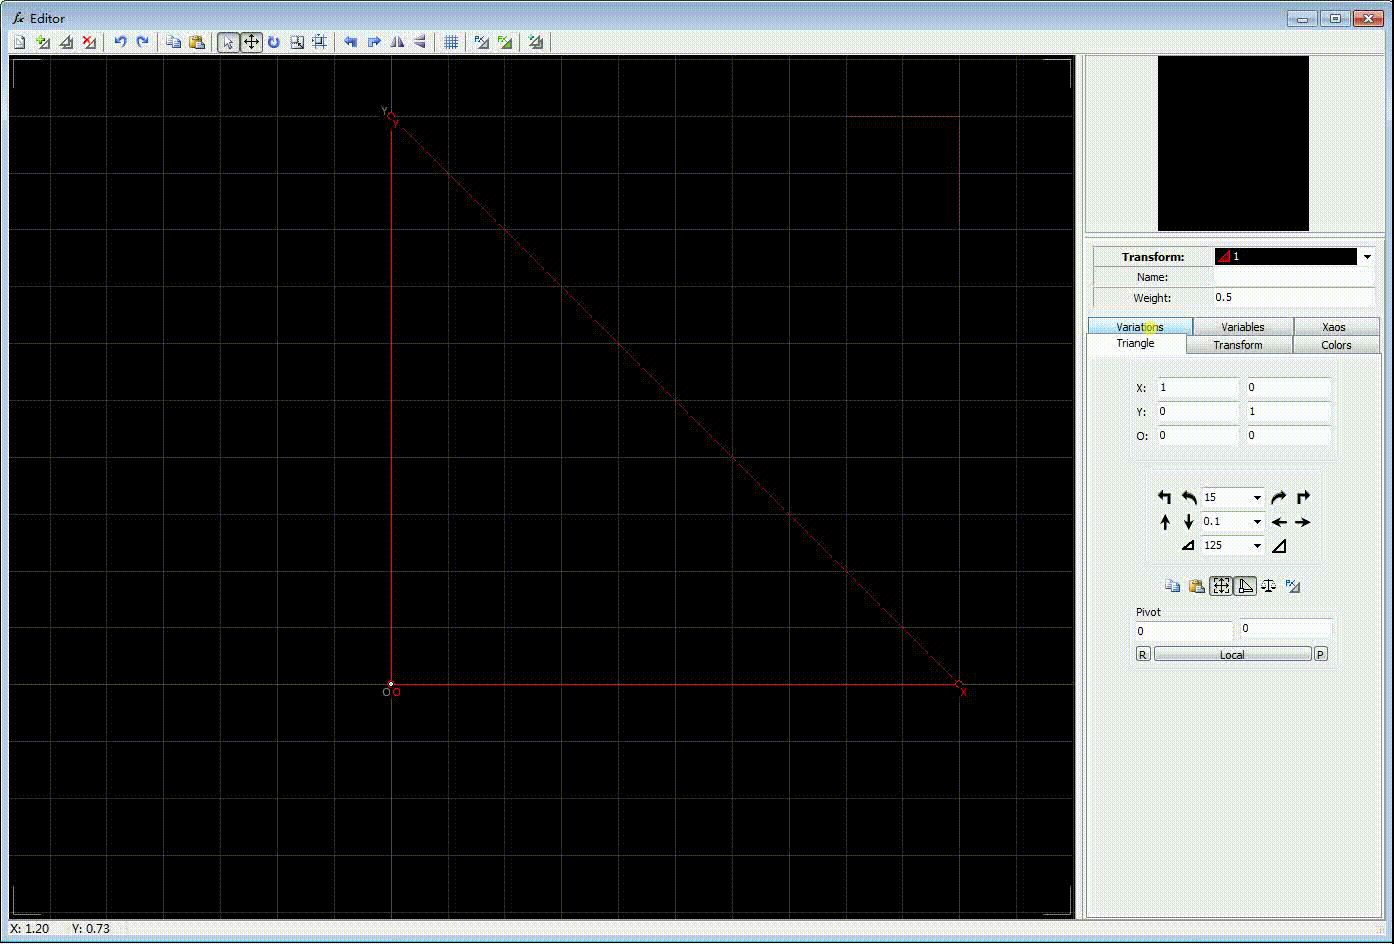Move the triangle down

[x=1188, y=521]
